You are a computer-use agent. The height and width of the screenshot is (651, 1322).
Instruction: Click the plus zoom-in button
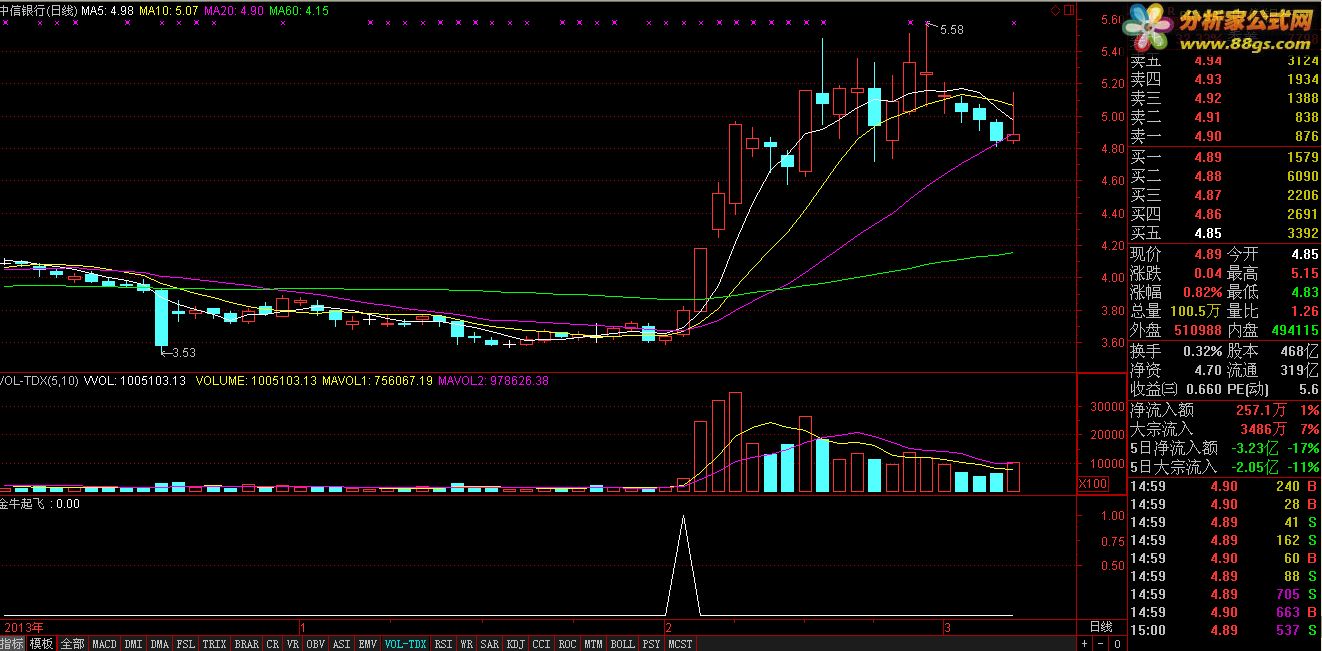point(1084,643)
